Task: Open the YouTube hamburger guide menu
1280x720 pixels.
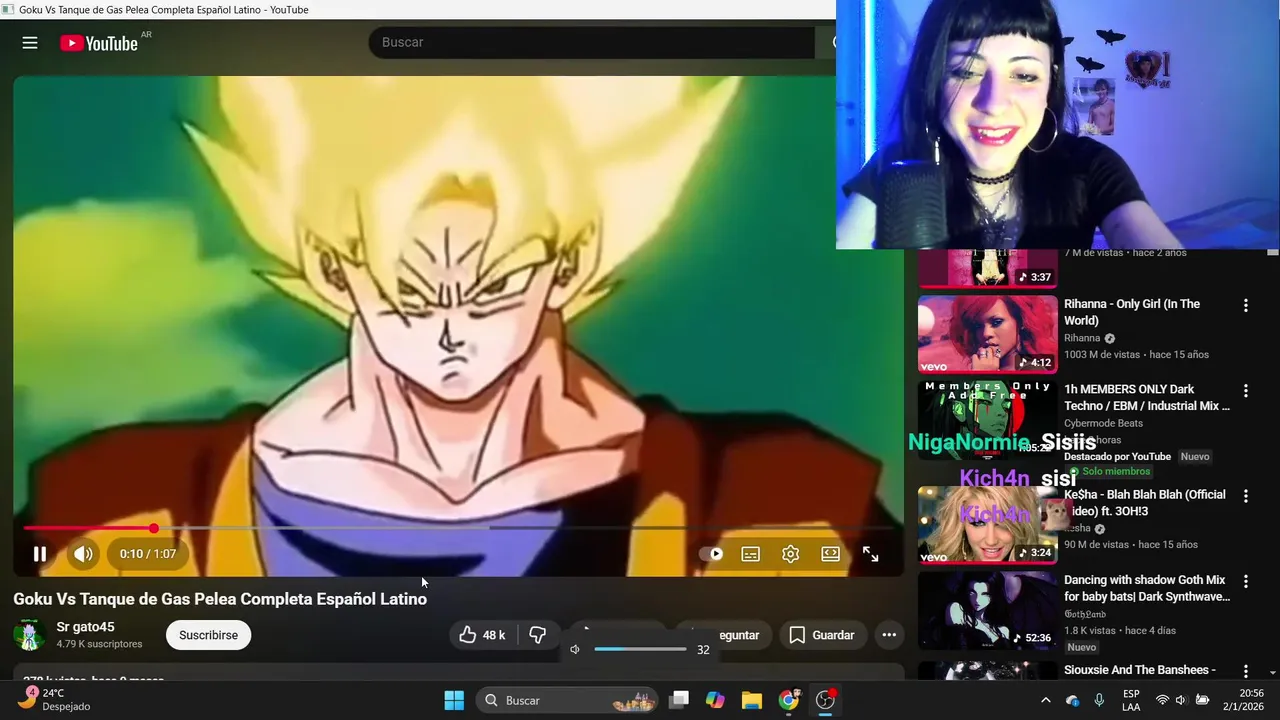Action: point(30,43)
